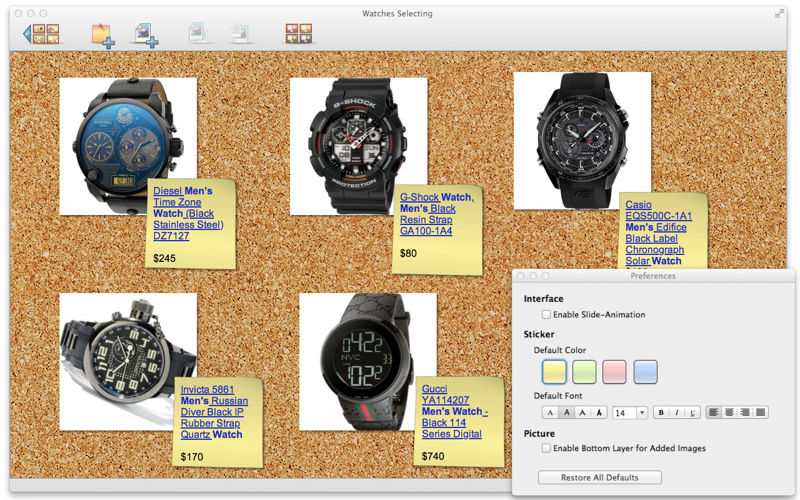Click the DZ7127 model text

click(171, 236)
